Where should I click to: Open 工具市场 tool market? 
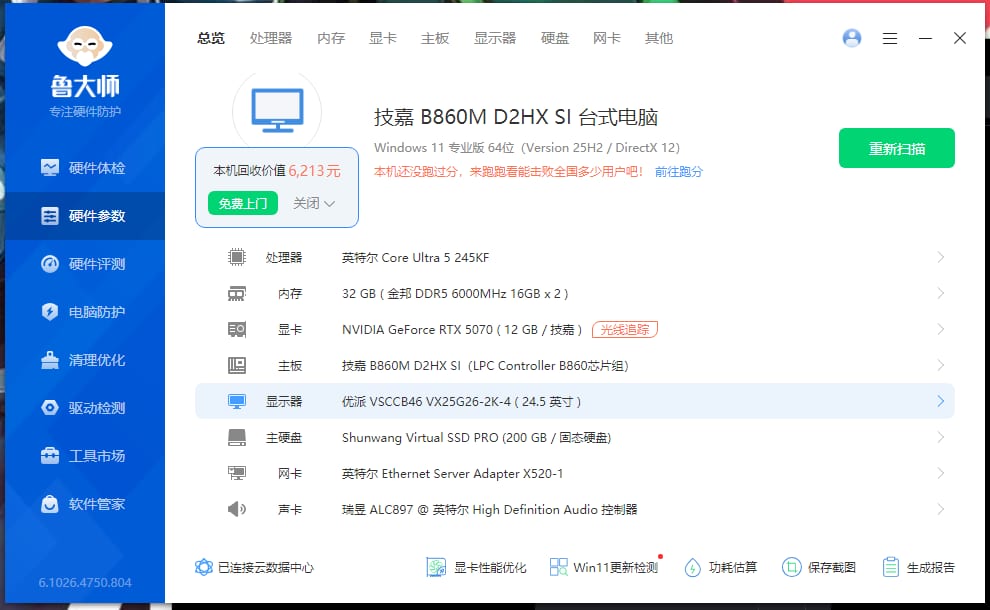point(84,456)
